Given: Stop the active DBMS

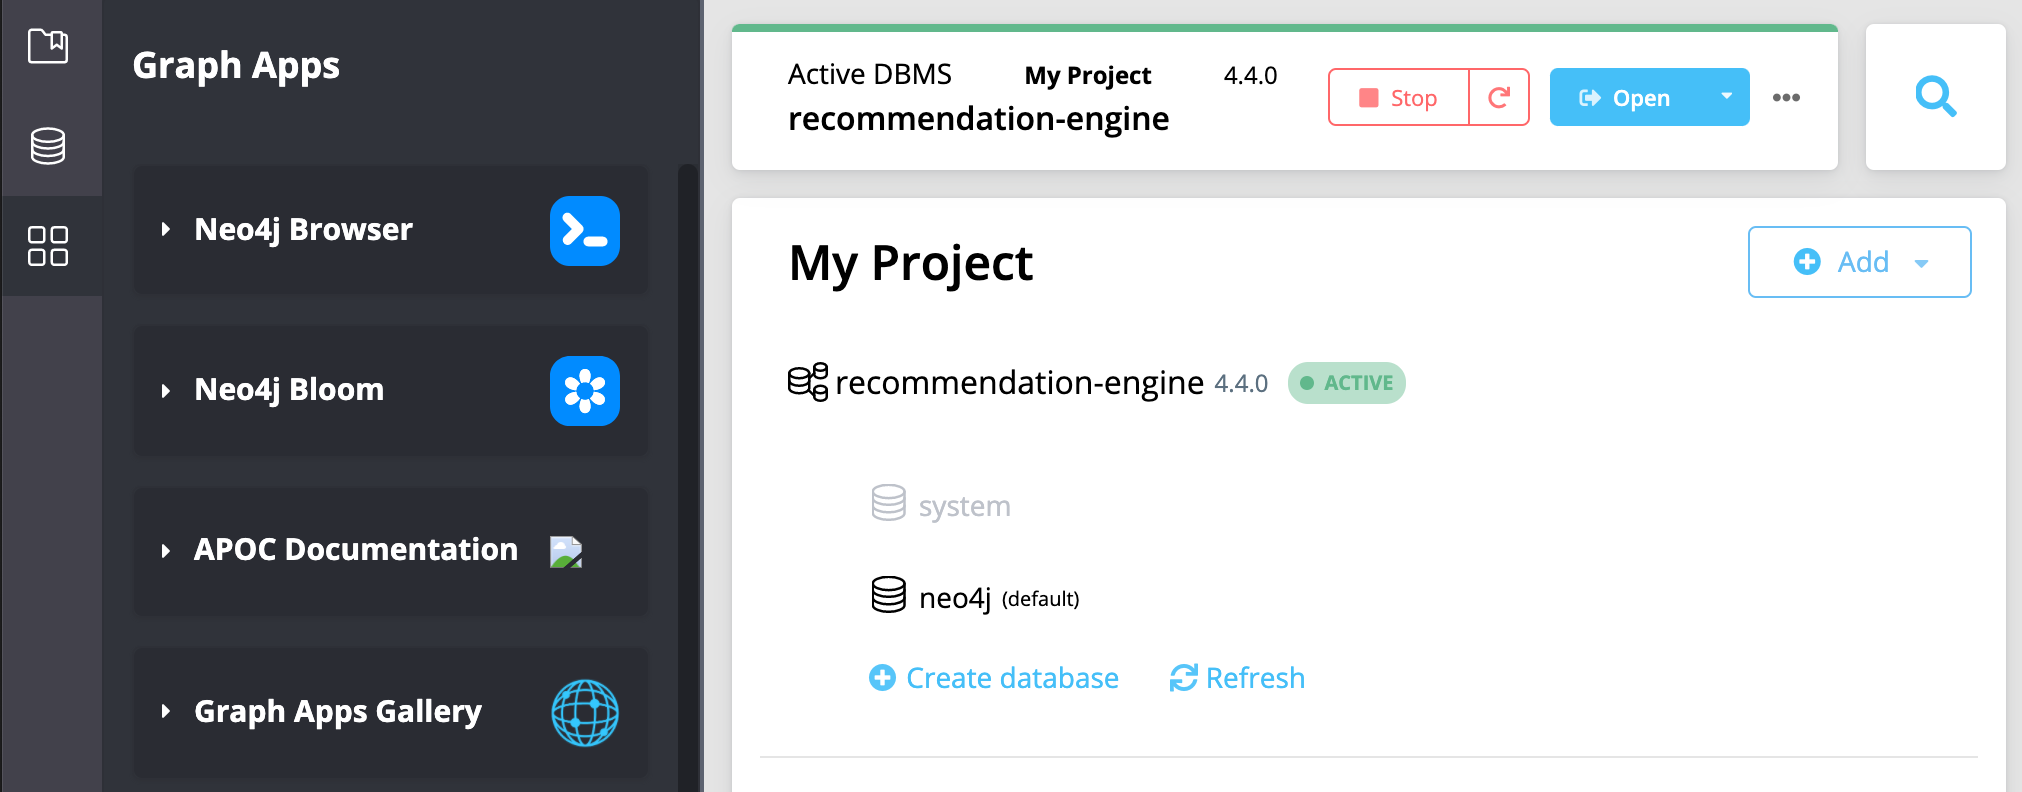Looking at the screenshot, I should pyautogui.click(x=1399, y=97).
